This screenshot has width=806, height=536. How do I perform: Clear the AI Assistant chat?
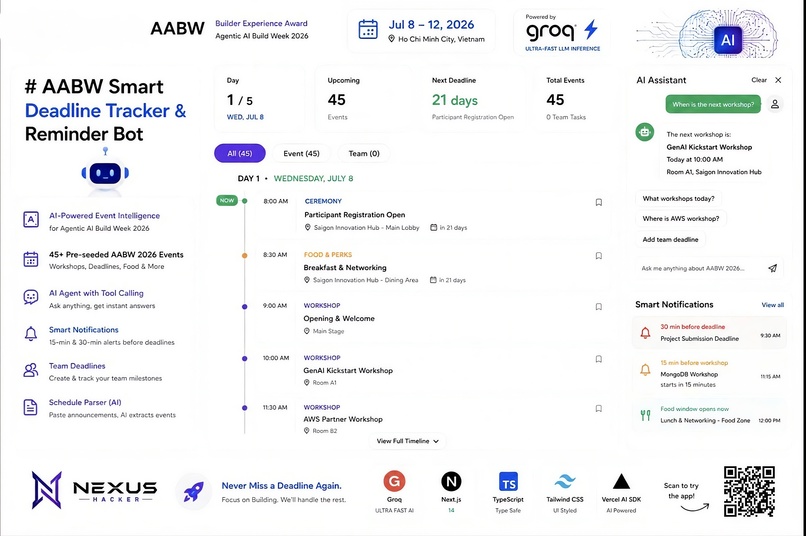pyautogui.click(x=759, y=80)
